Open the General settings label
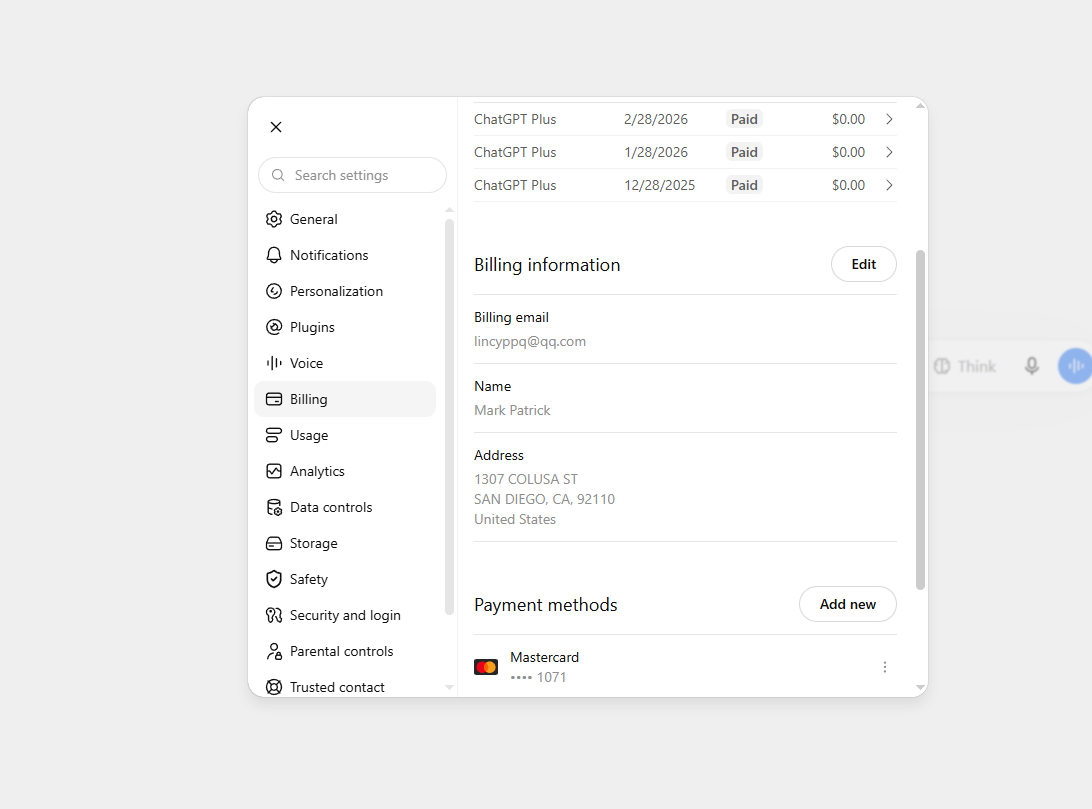This screenshot has width=1092, height=809. (x=313, y=219)
